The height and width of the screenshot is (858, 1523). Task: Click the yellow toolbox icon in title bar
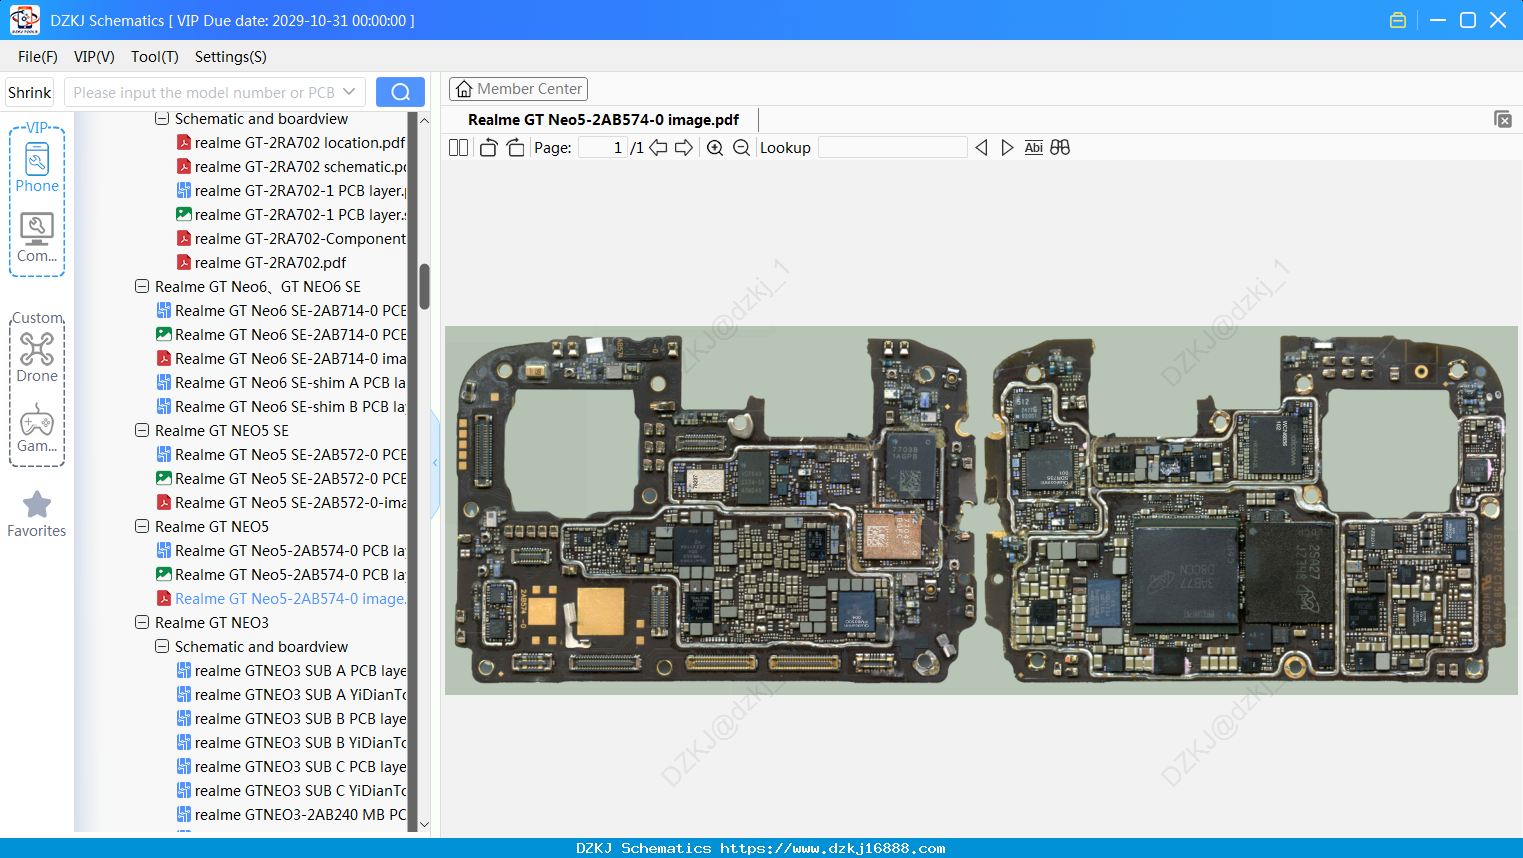coord(1398,20)
